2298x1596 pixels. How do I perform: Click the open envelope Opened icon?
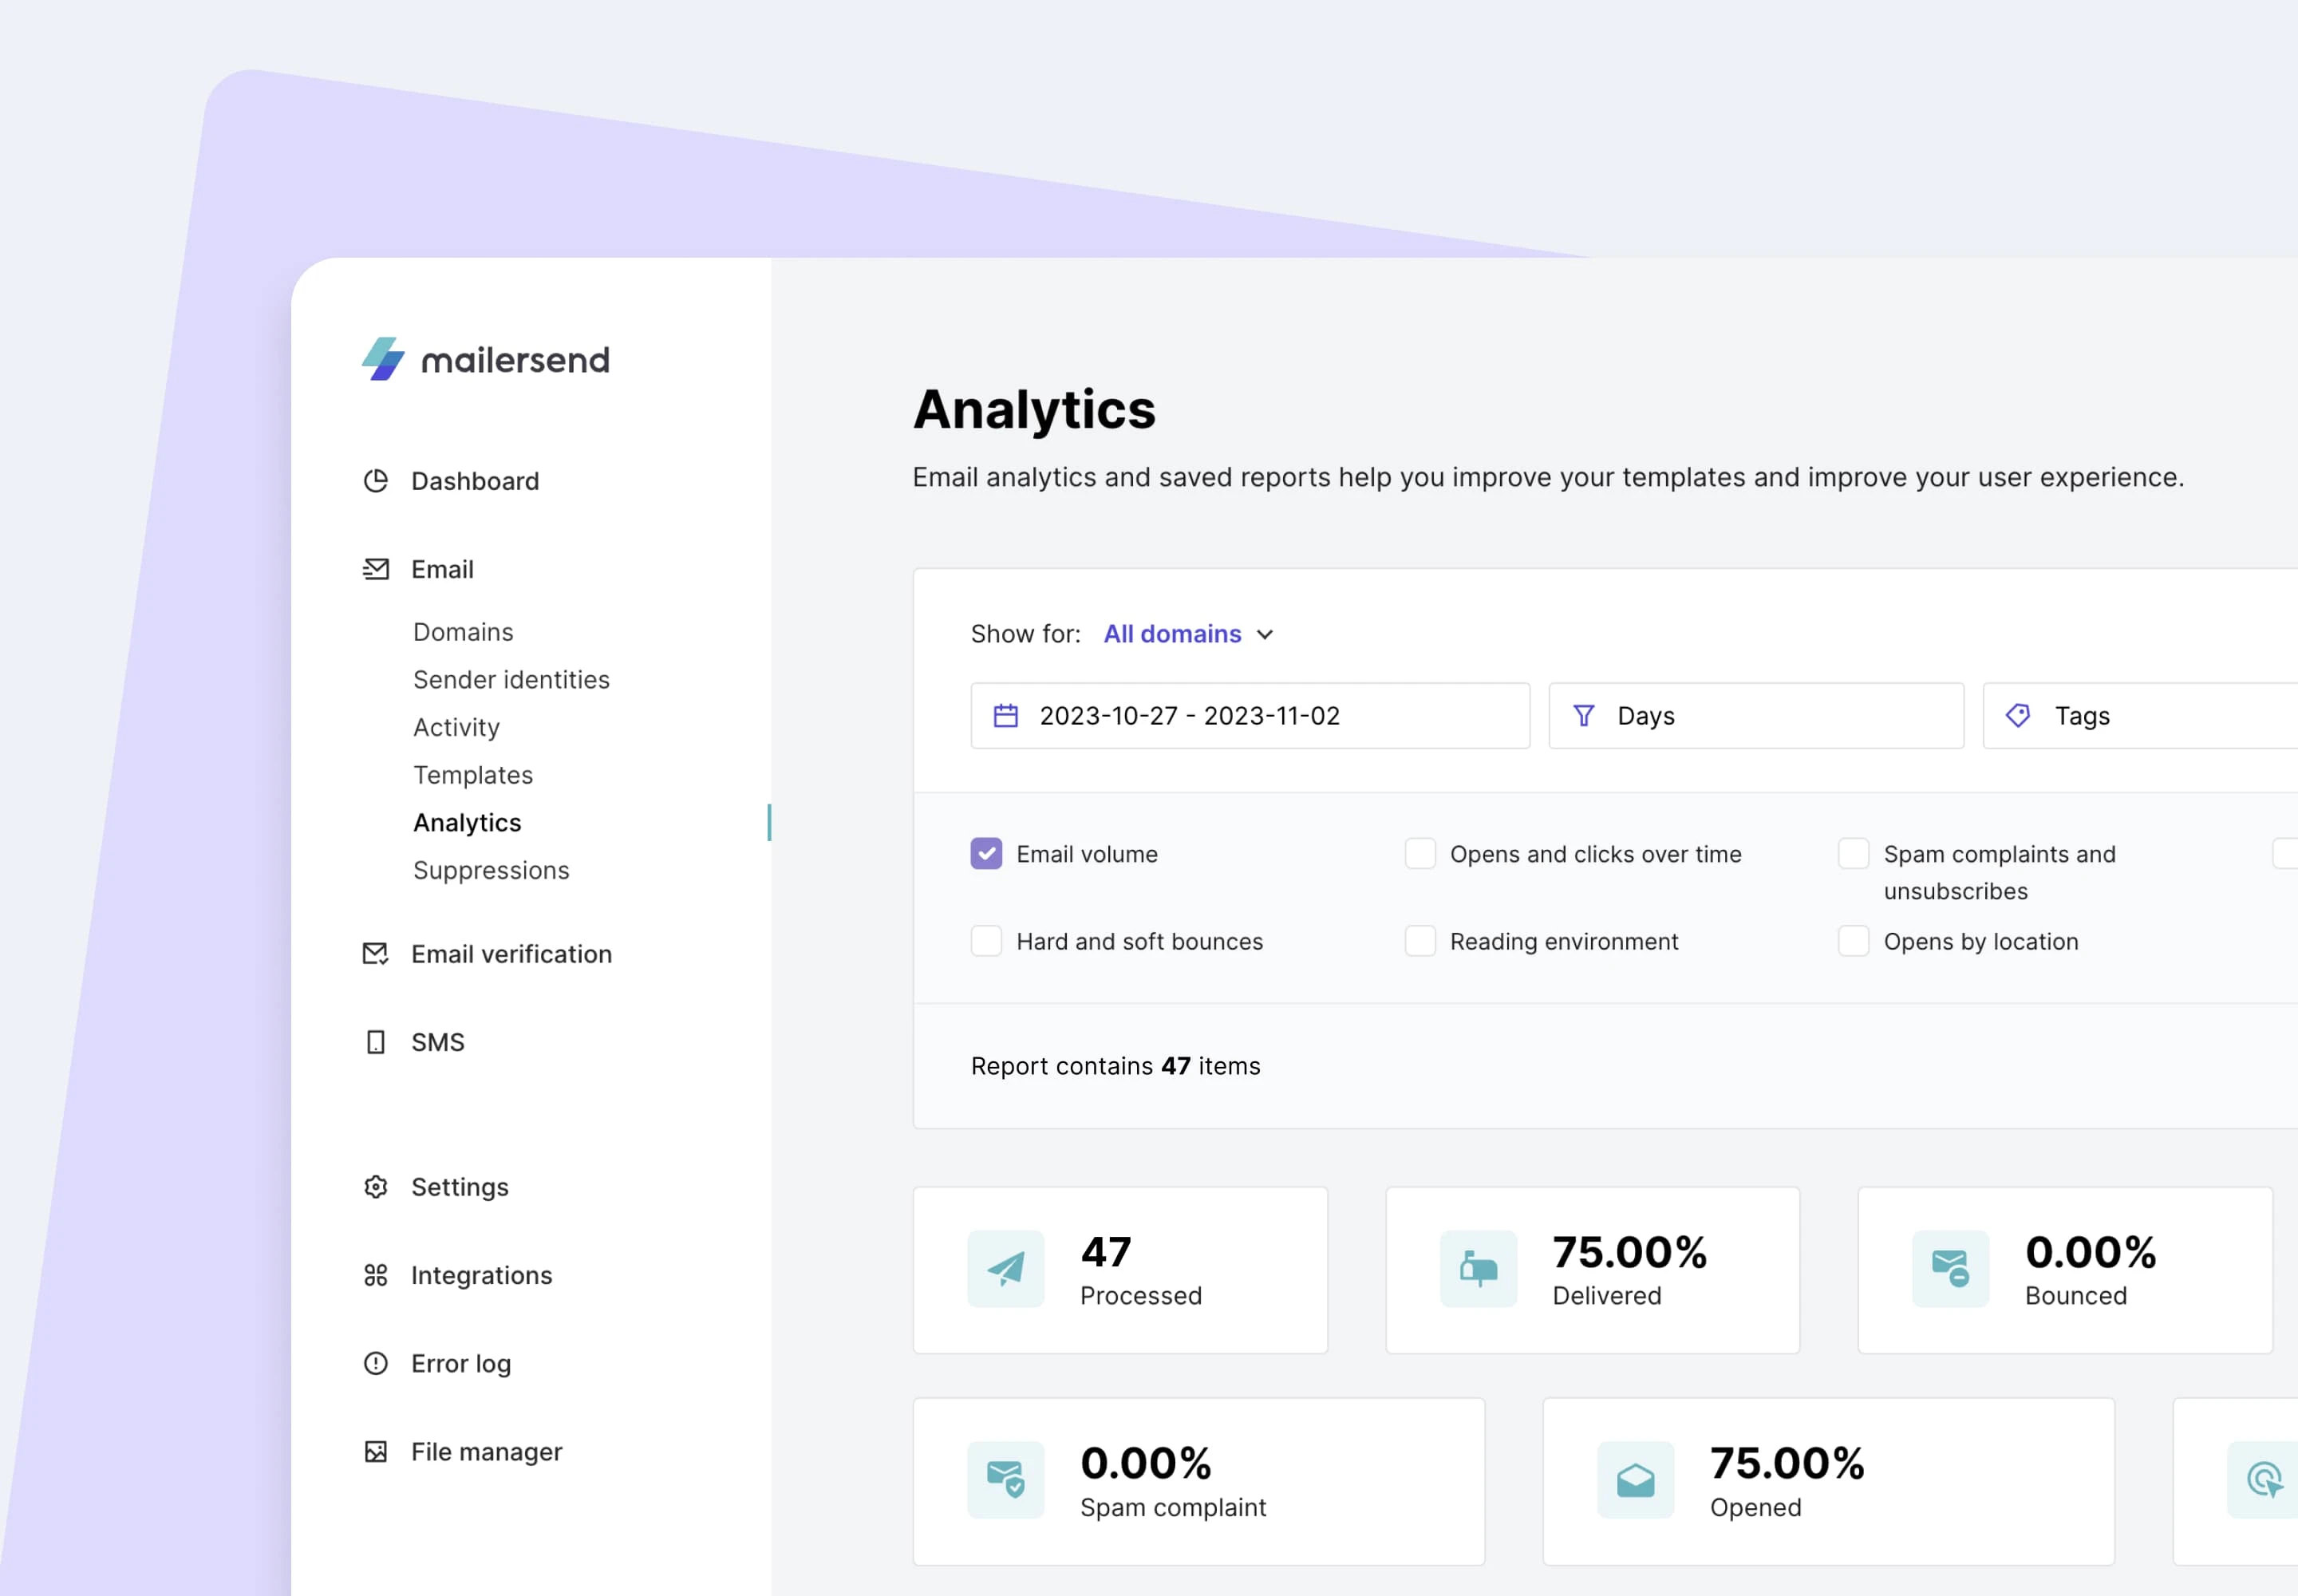tap(1636, 1480)
